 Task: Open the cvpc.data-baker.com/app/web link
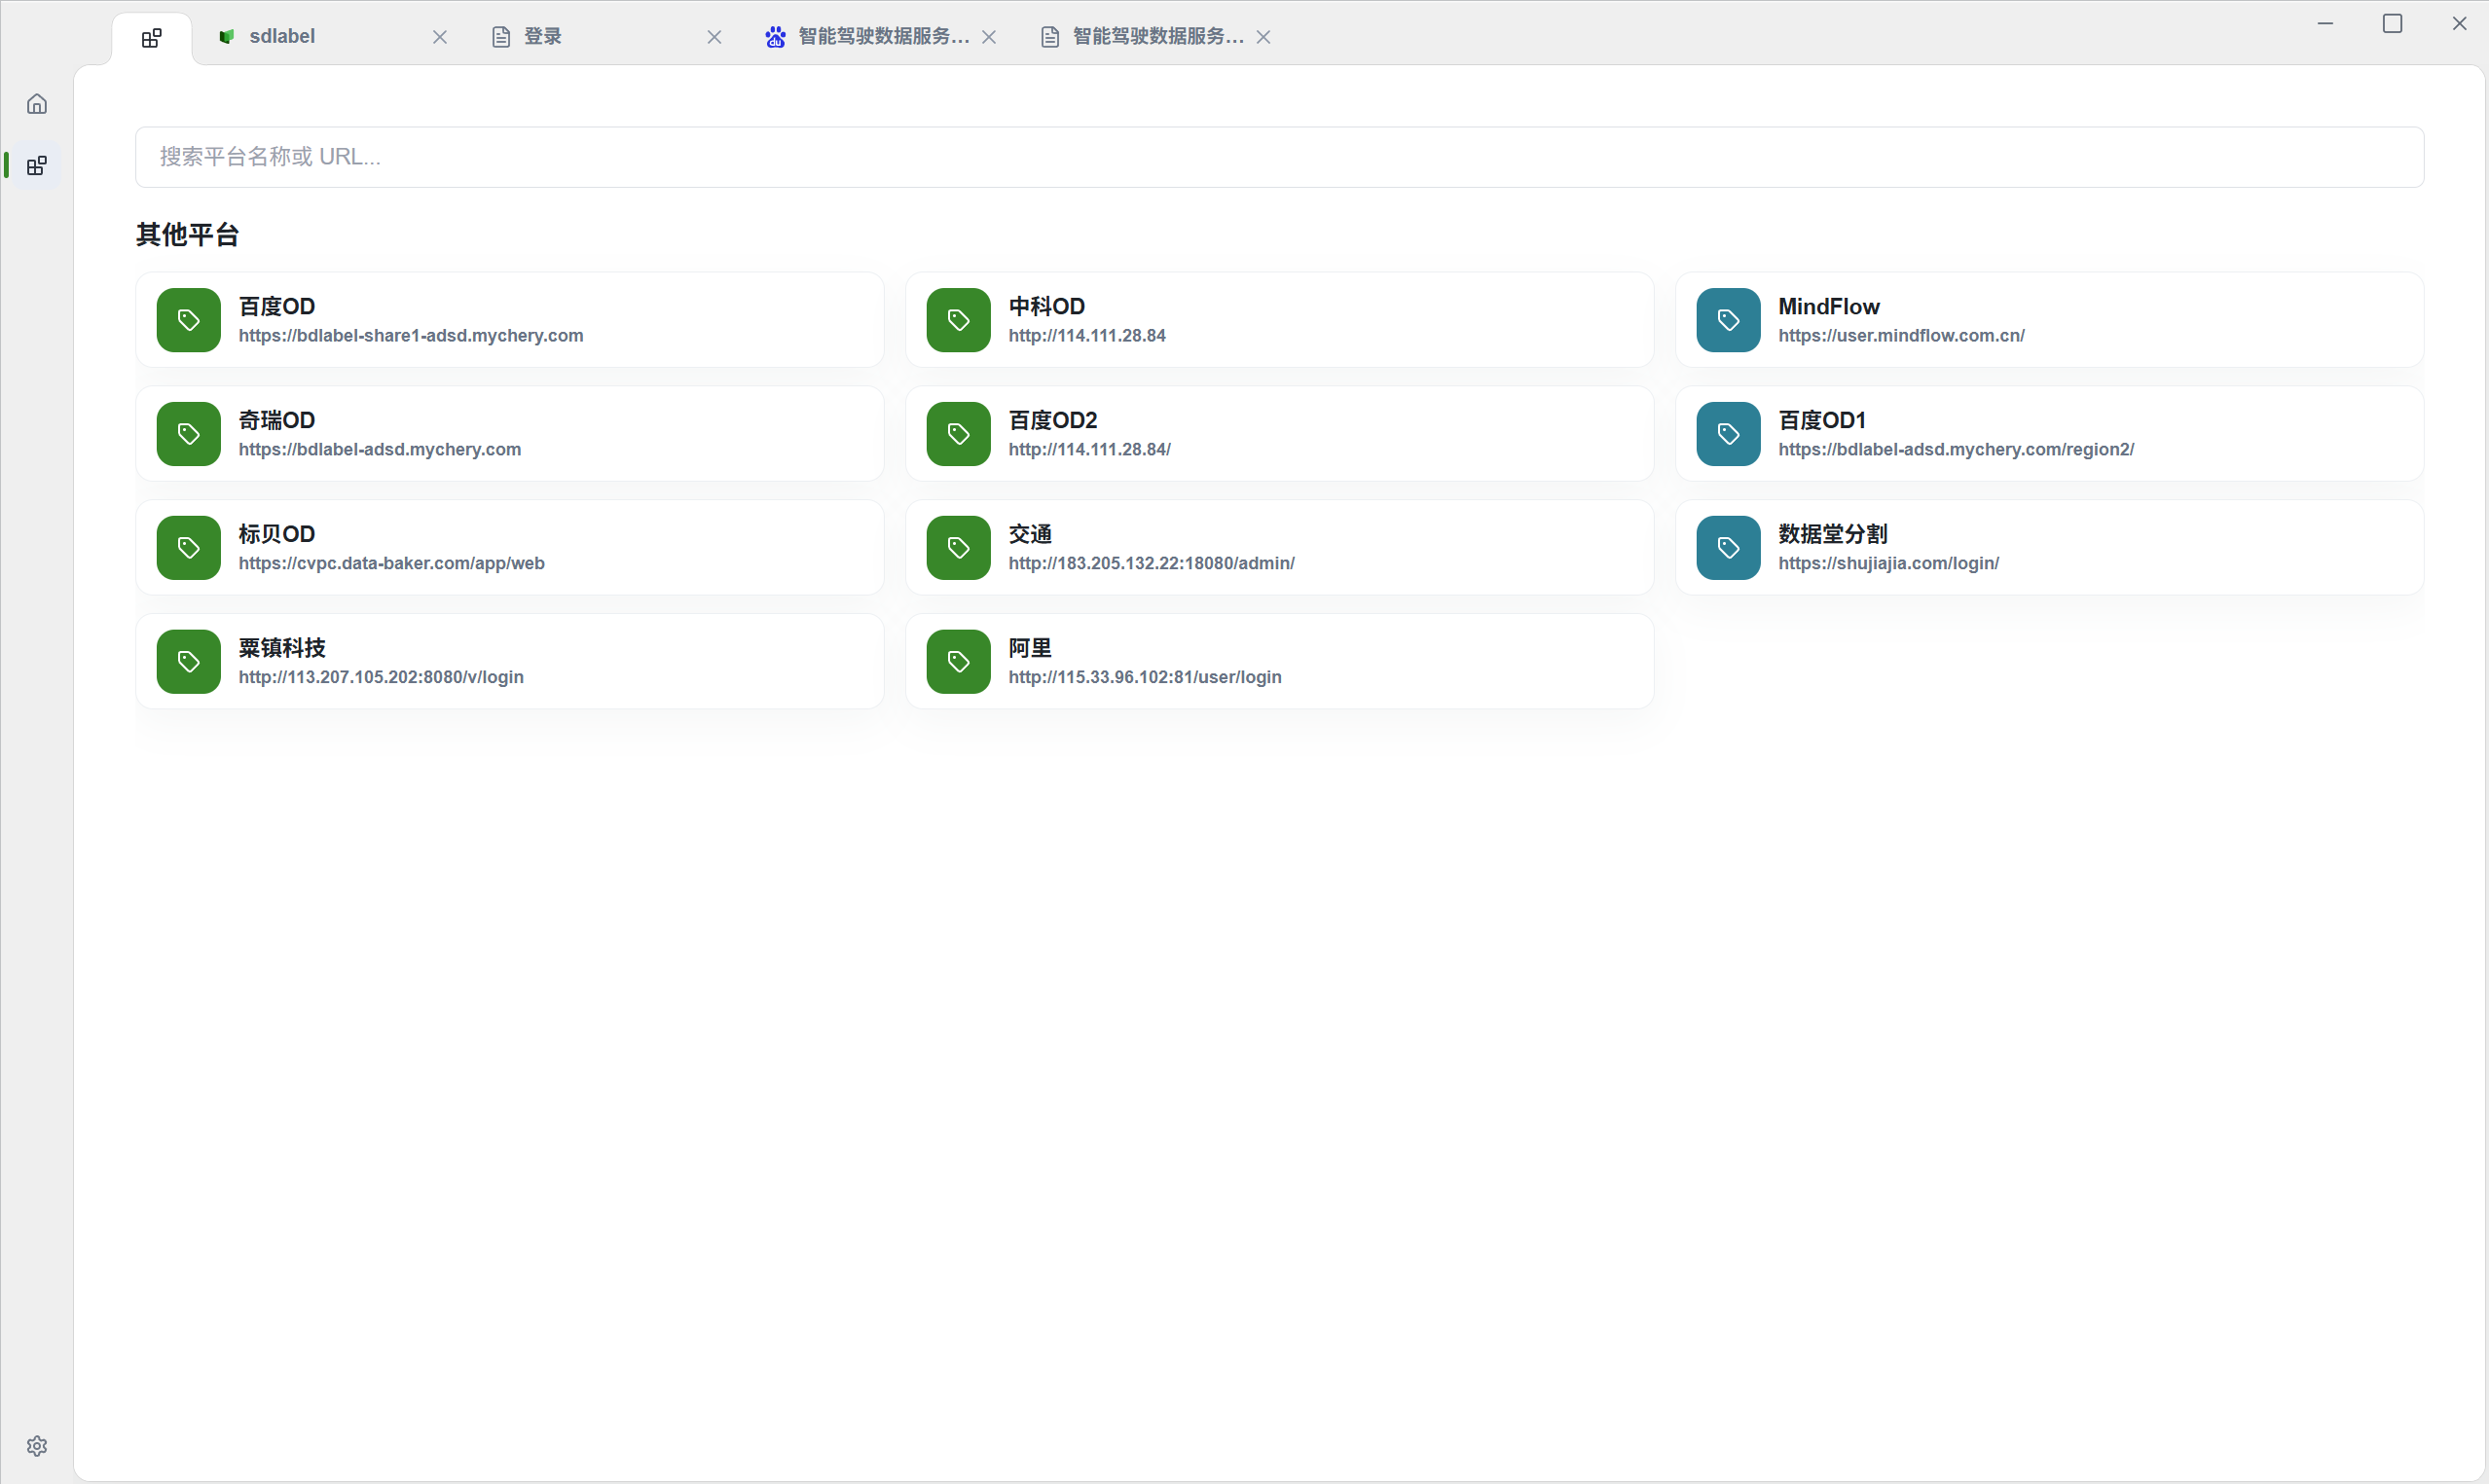(392, 564)
